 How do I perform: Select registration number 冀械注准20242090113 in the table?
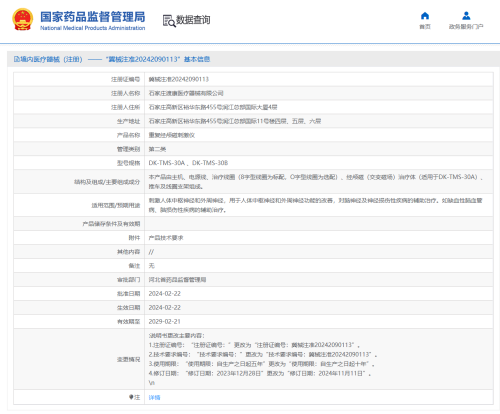(179, 79)
